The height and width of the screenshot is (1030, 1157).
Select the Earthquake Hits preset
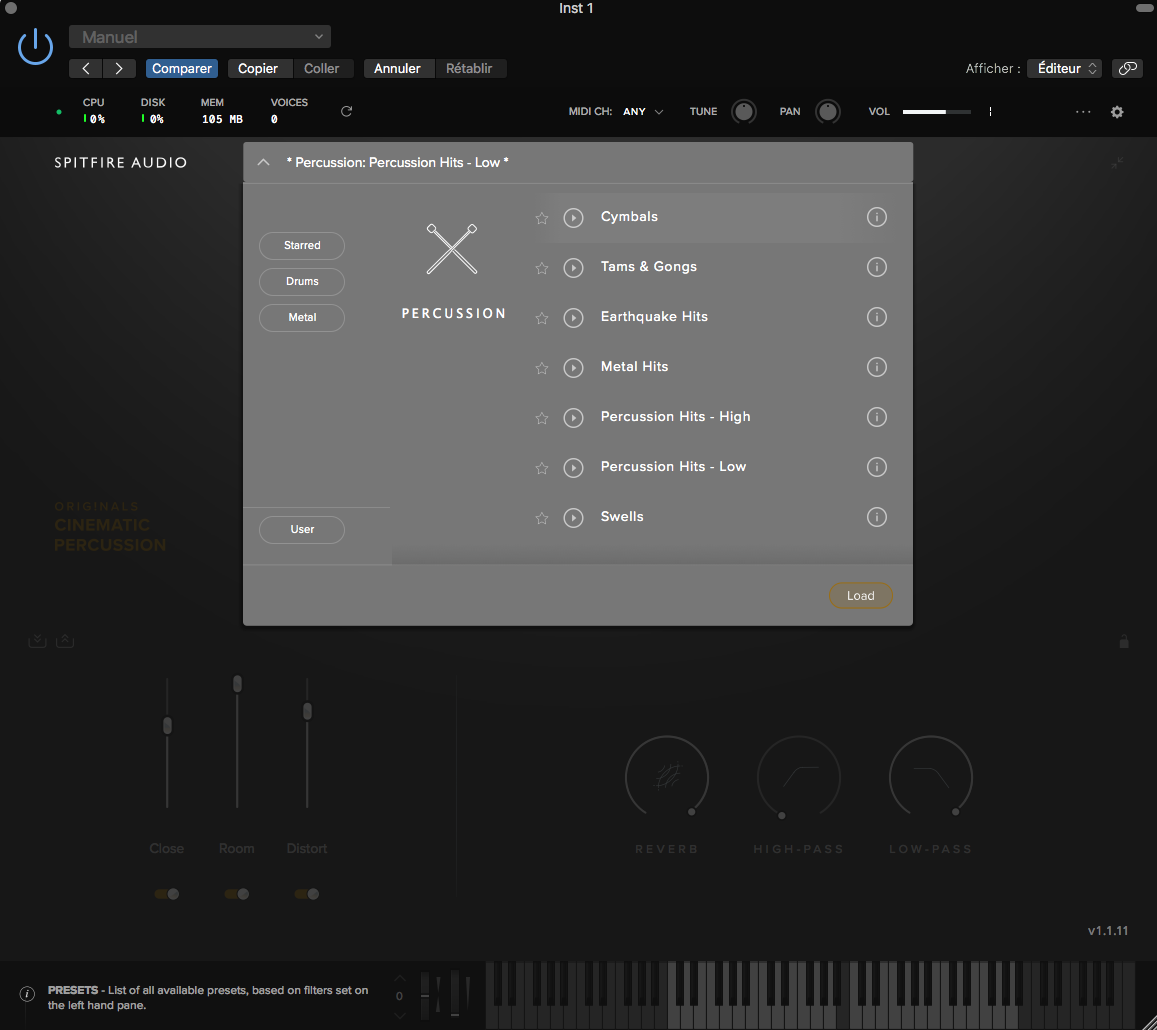pos(654,316)
